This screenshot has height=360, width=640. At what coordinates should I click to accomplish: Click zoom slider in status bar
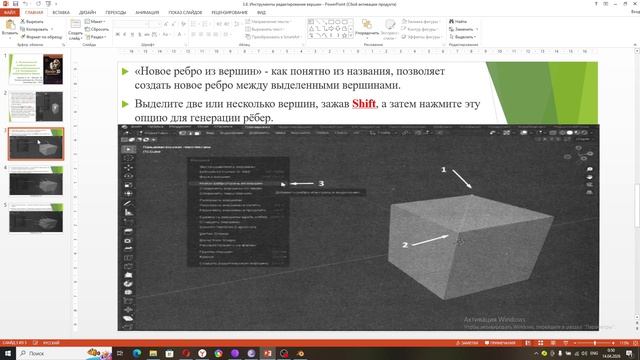[595, 343]
